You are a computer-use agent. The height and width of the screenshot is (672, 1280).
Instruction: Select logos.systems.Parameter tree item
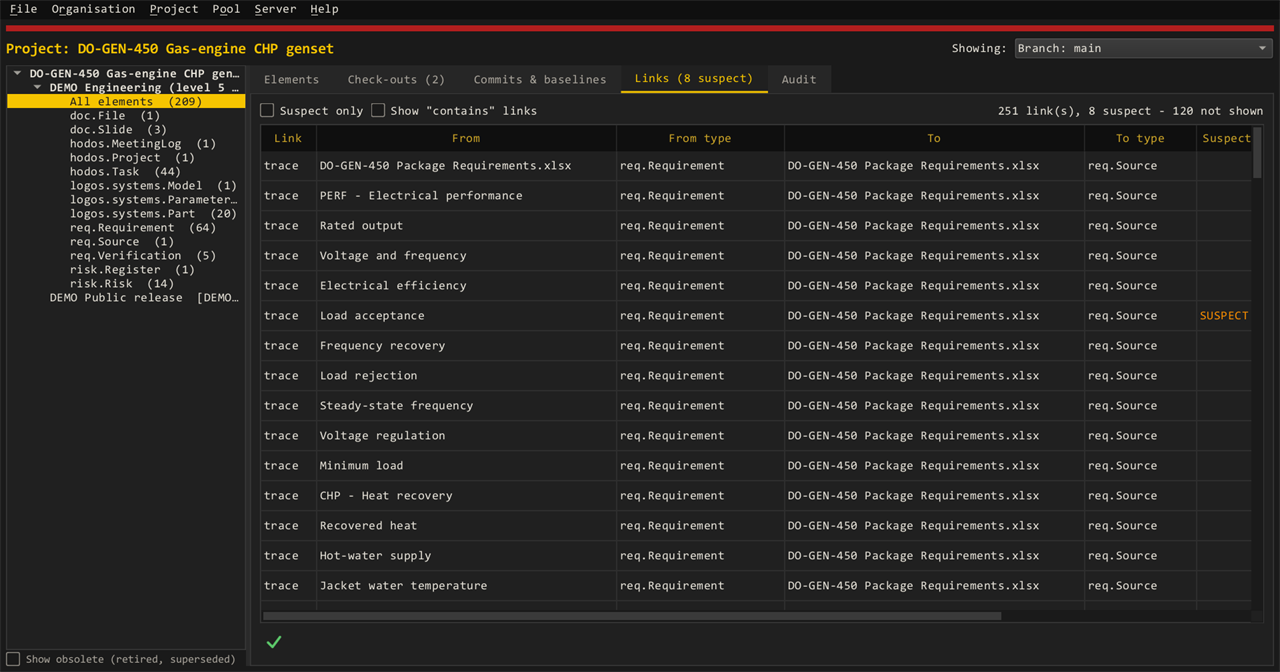pyautogui.click(x=153, y=199)
